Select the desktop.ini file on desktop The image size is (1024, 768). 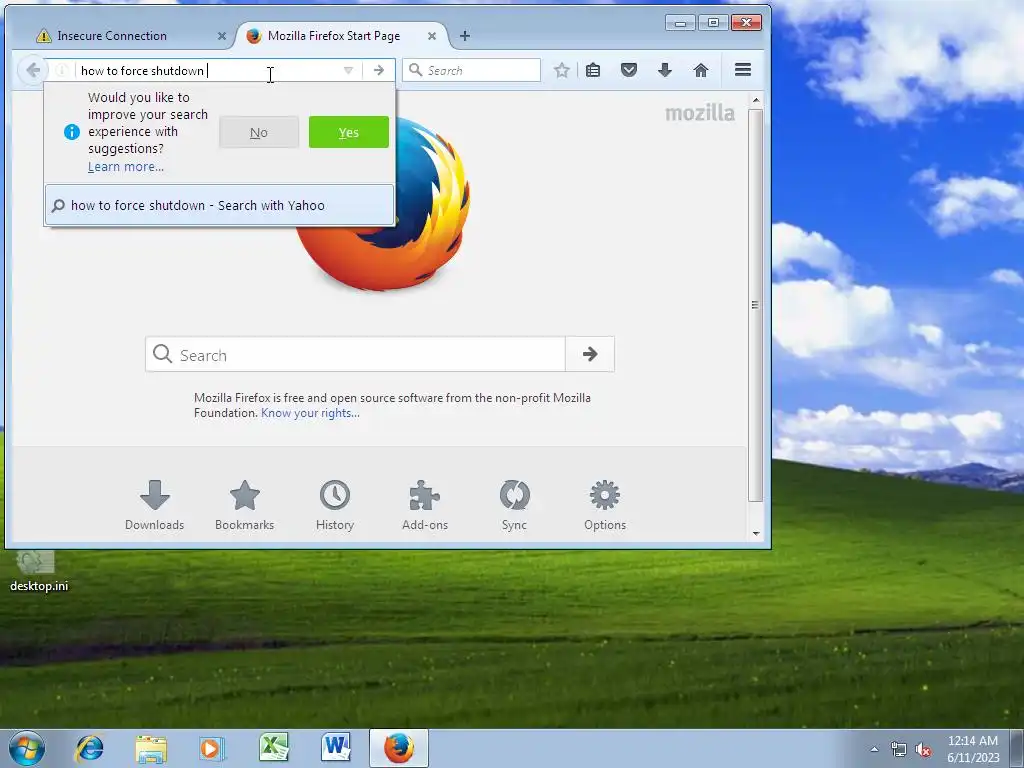[x=39, y=571]
